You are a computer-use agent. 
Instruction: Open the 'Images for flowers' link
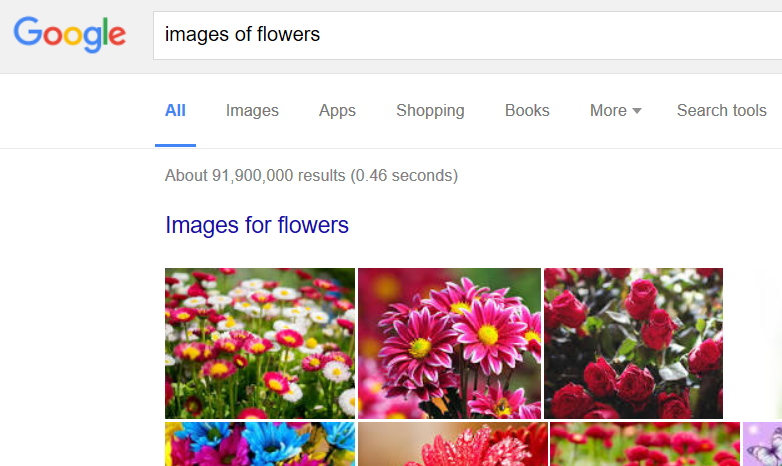[x=257, y=225]
